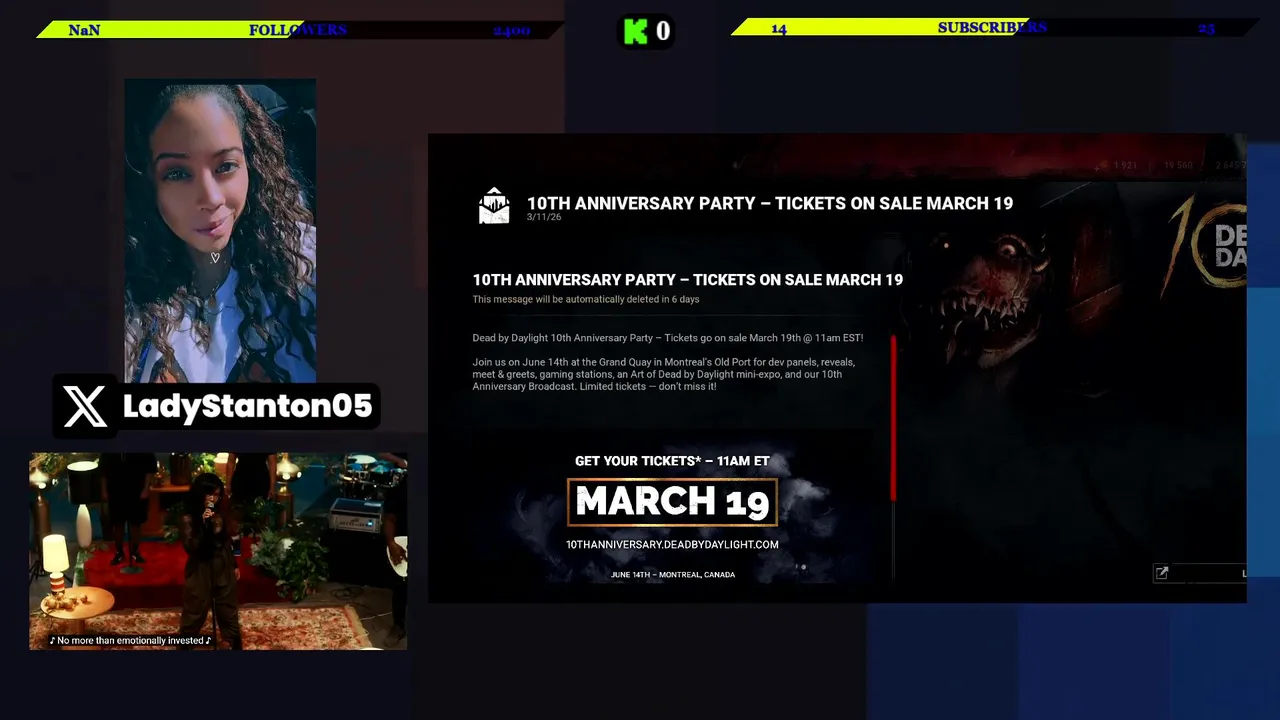Screen dimensions: 1280x720
Task: Click the currency counter showing 1 921
Action: click(1125, 165)
